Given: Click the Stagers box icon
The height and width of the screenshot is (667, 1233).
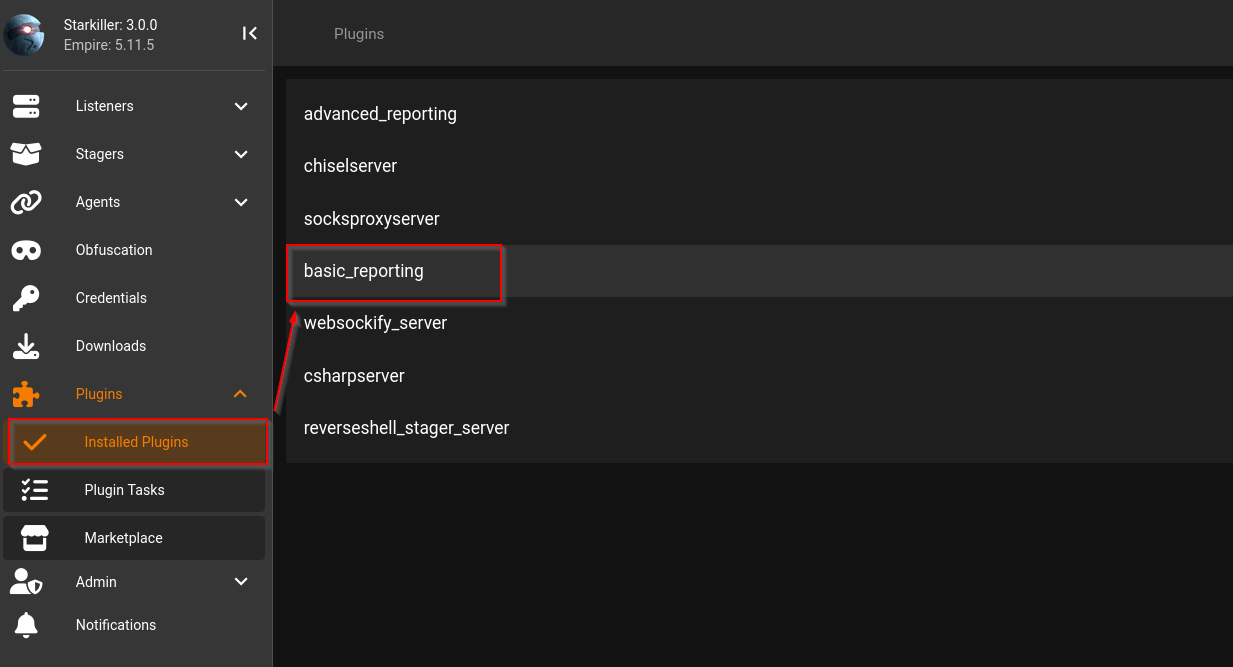Looking at the screenshot, I should [x=26, y=154].
